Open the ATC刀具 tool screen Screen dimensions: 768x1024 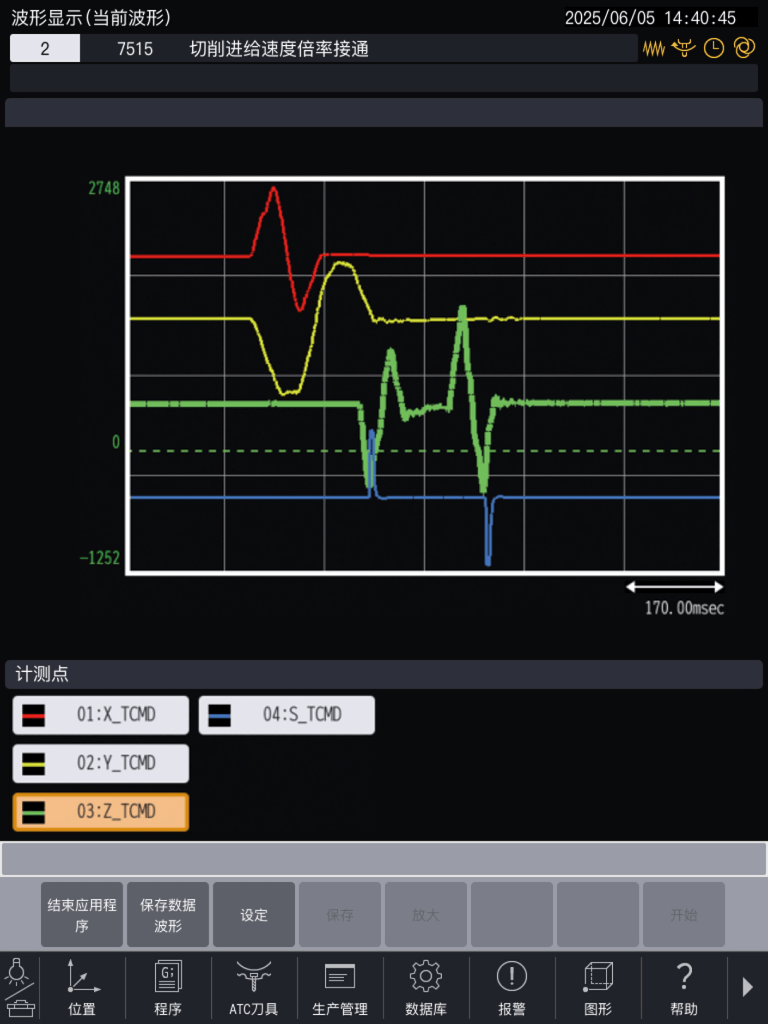[254, 988]
